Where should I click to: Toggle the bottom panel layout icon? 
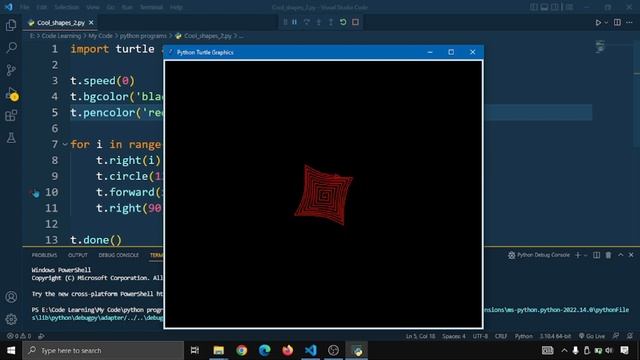[x=544, y=7]
